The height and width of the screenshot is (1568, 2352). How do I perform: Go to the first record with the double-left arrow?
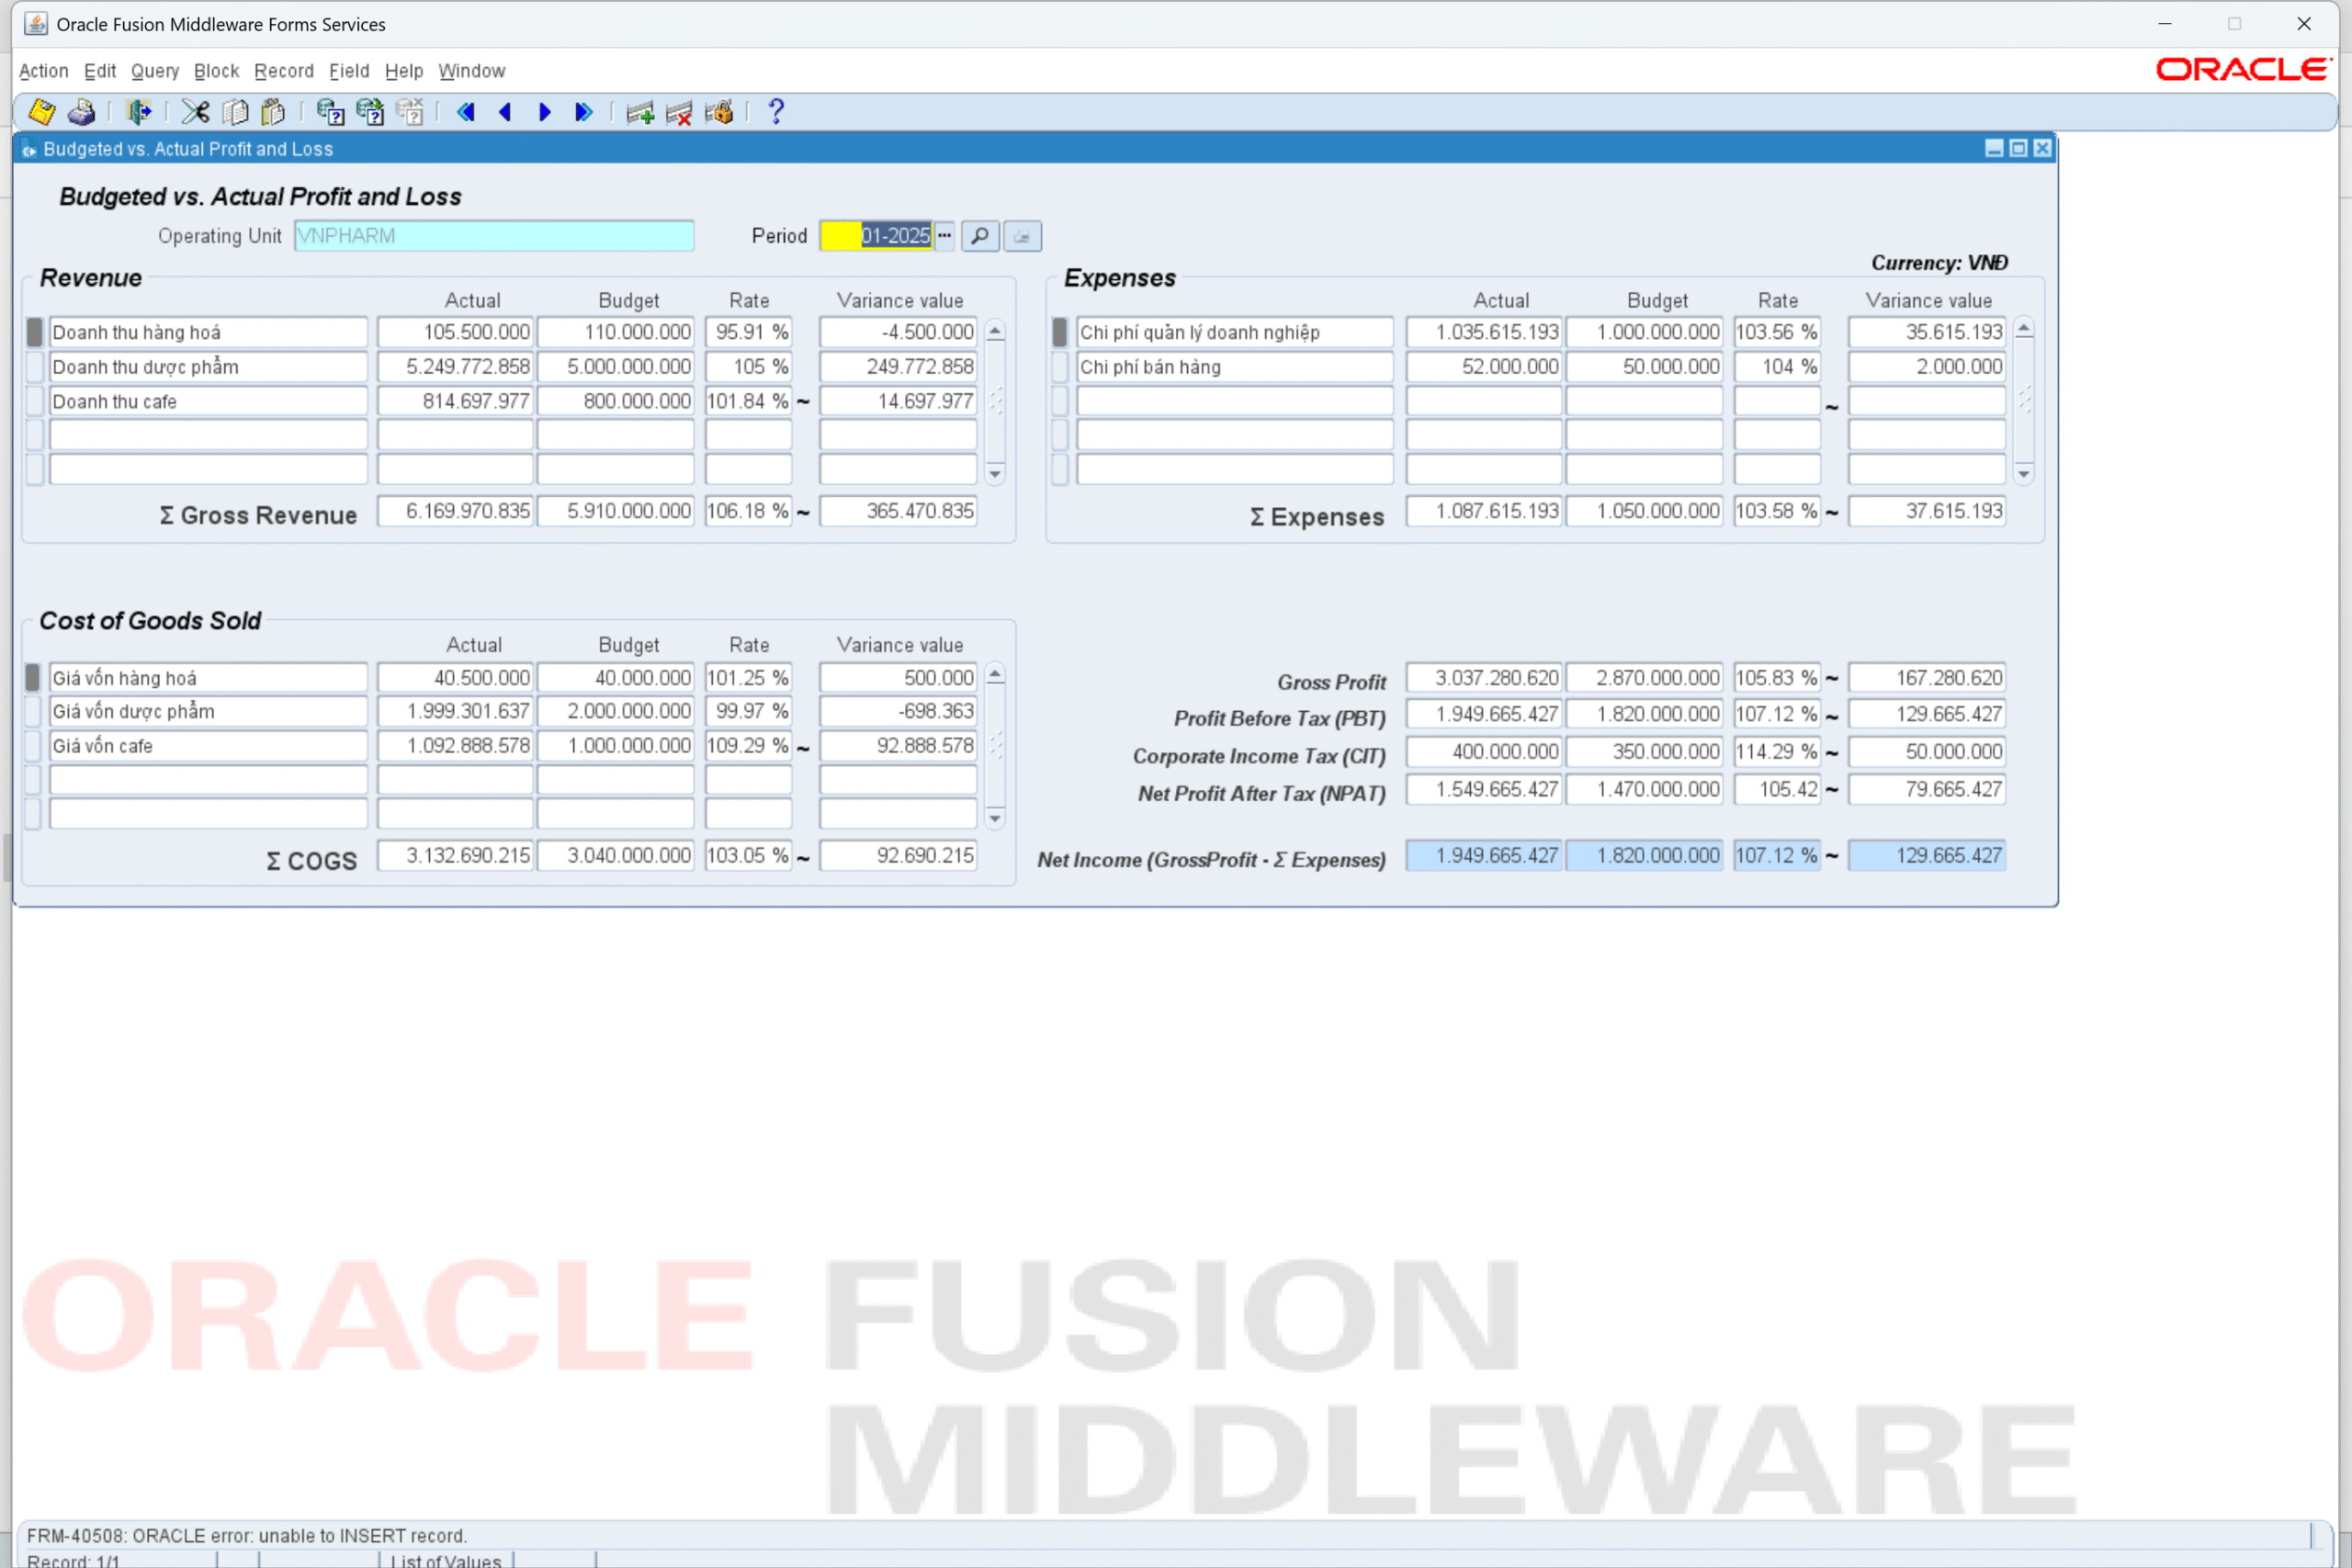click(466, 112)
